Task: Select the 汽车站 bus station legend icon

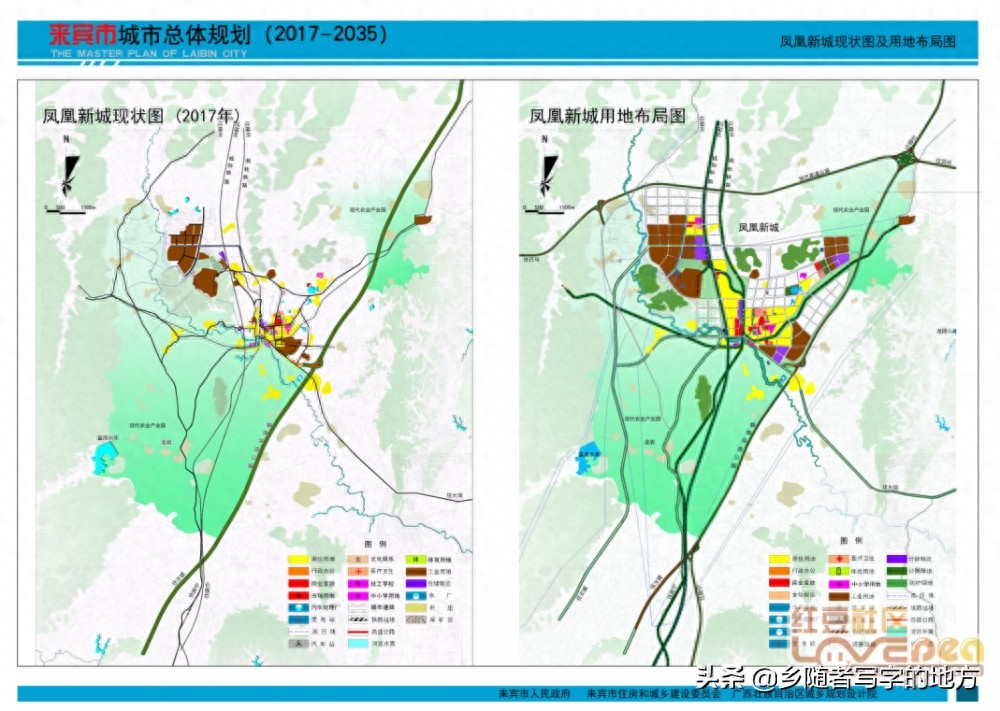Action: (x=298, y=645)
